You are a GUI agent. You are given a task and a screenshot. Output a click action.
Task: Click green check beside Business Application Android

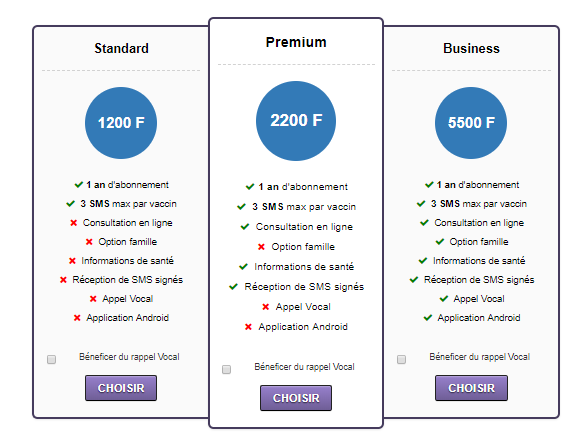tap(428, 317)
